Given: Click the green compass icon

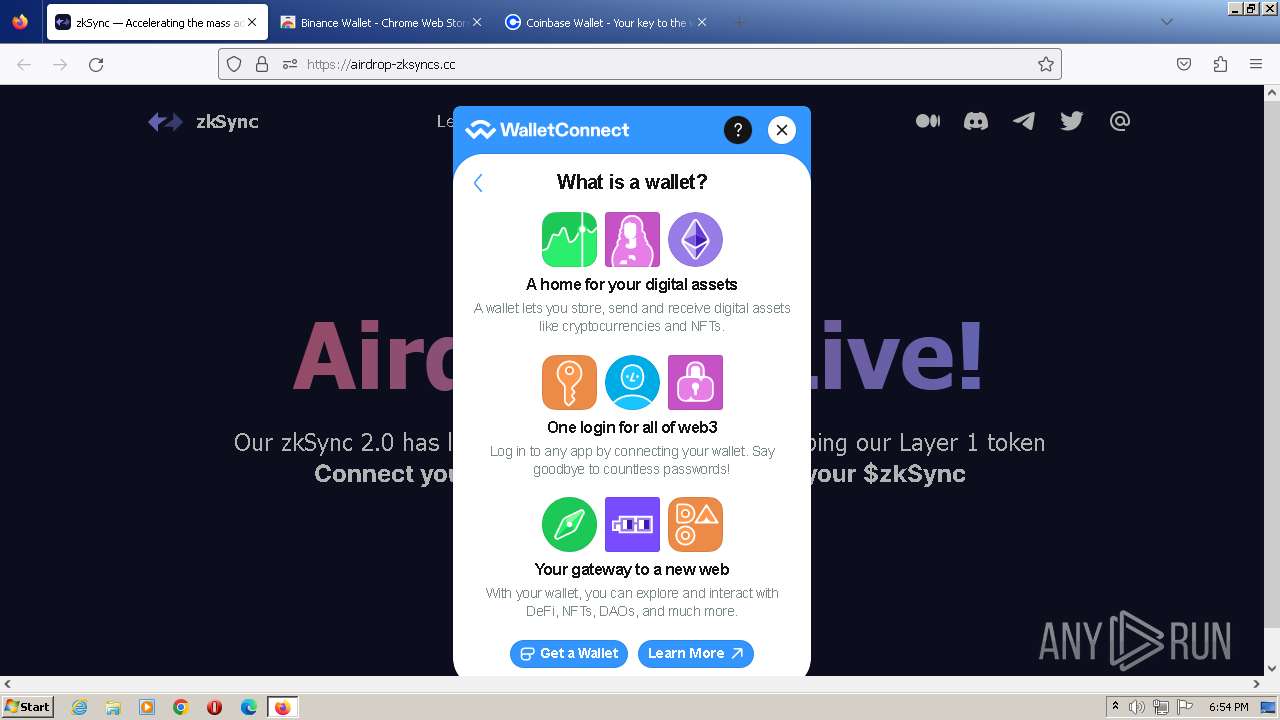Looking at the screenshot, I should (569, 524).
